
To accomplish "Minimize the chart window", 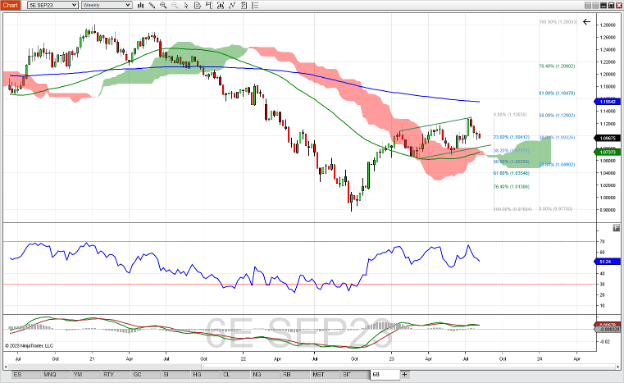I will 603,5.
